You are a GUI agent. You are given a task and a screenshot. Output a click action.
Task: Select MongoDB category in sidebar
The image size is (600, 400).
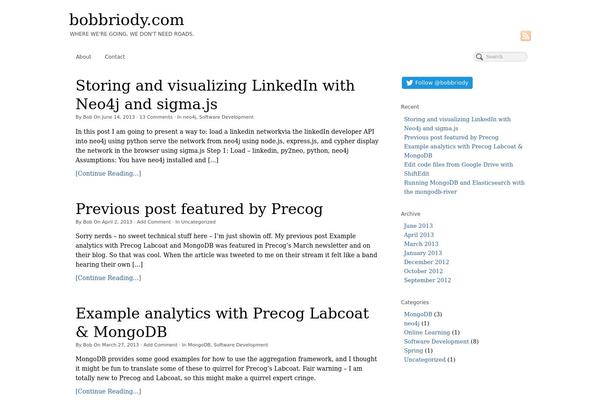pyautogui.click(x=418, y=314)
